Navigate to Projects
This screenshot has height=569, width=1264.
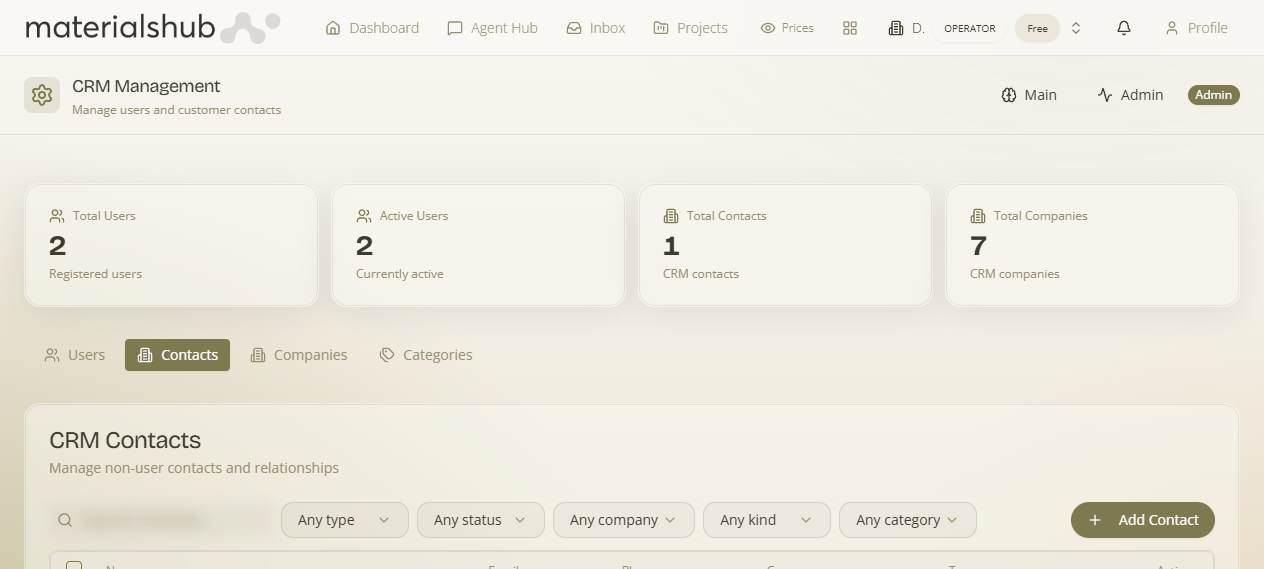690,28
